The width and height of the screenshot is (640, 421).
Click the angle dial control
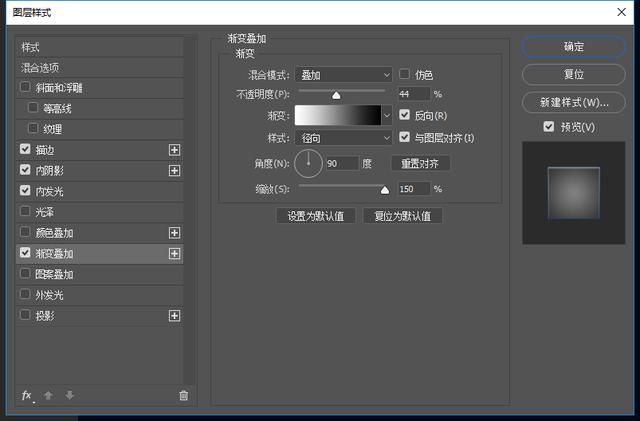[308, 163]
